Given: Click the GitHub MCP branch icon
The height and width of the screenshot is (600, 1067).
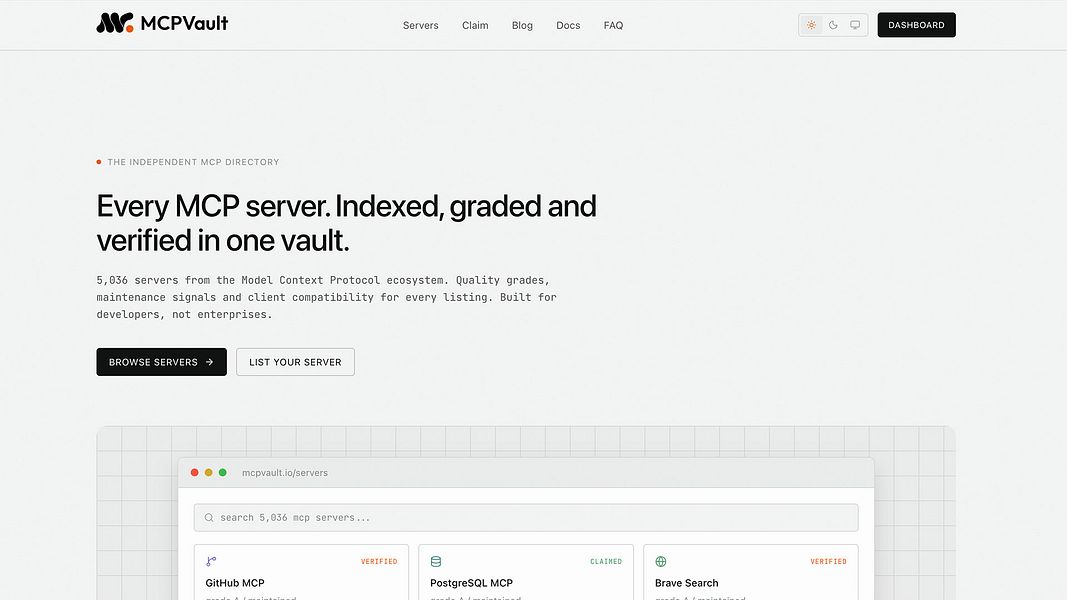Looking at the screenshot, I should pos(211,561).
